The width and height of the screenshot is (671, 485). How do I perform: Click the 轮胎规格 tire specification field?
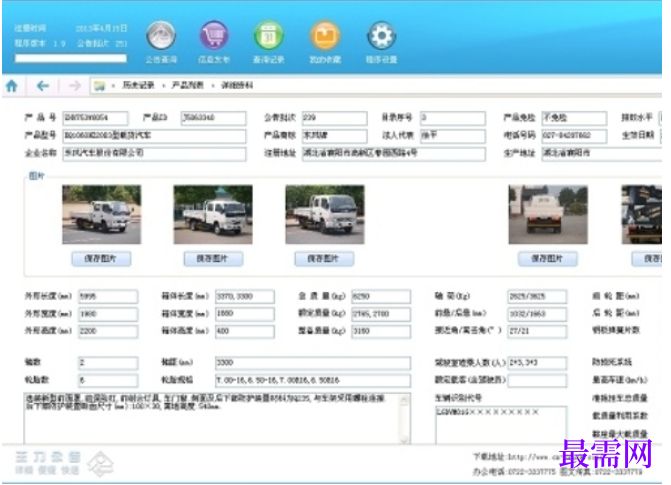(x=313, y=380)
